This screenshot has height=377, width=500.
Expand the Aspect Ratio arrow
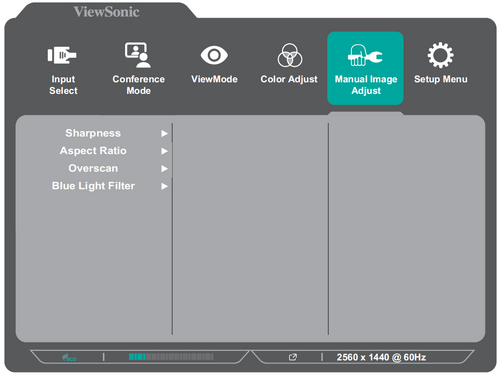point(164,151)
